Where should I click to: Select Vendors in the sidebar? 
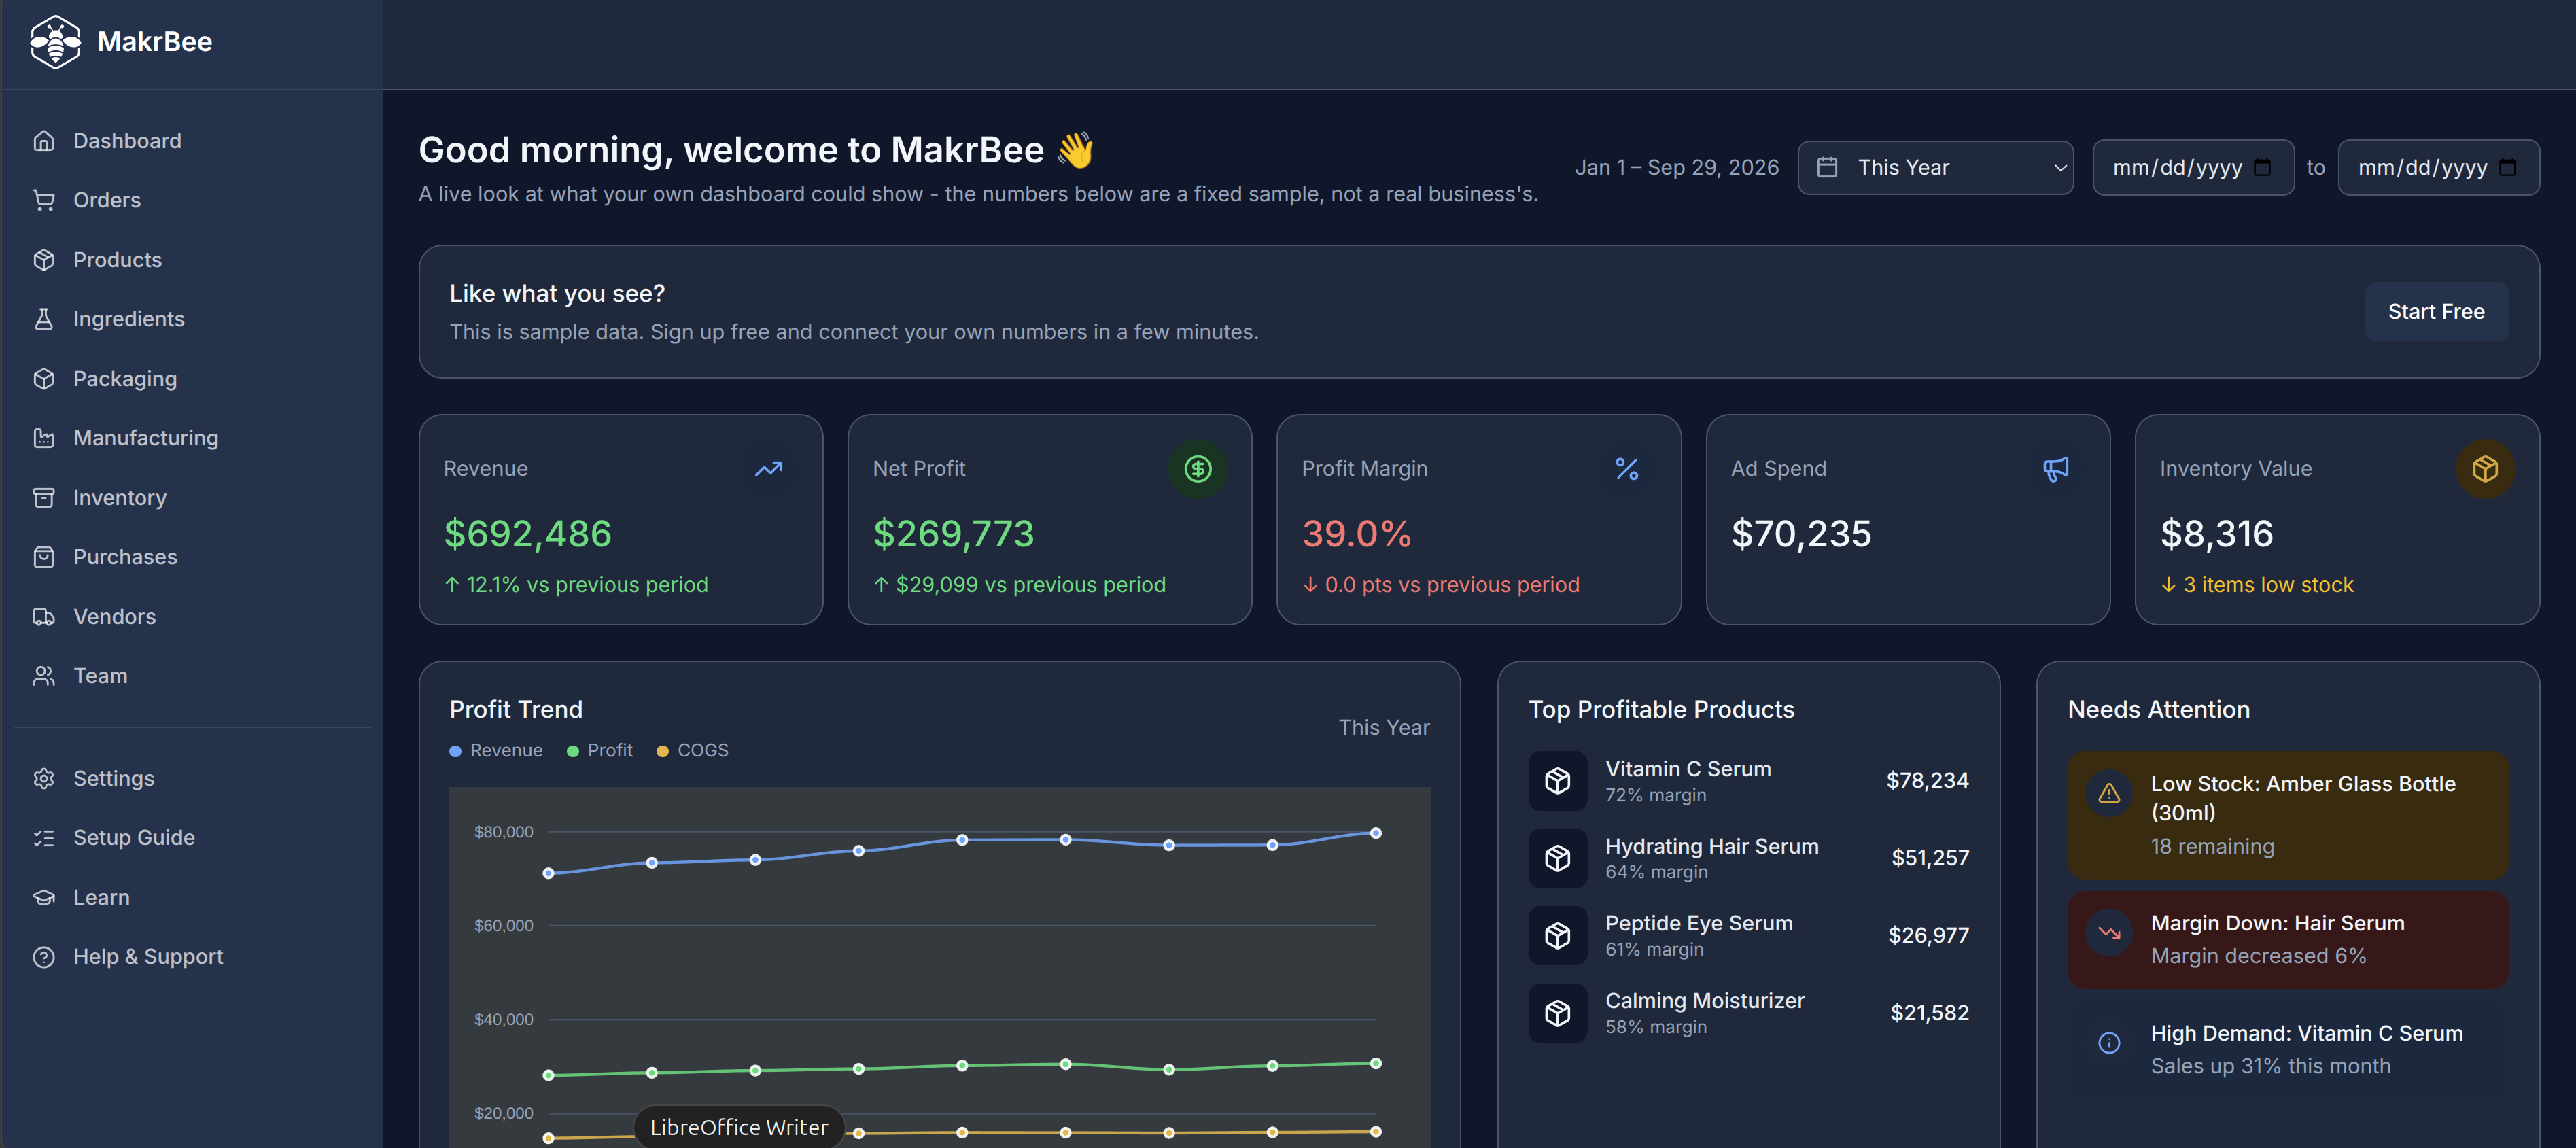click(x=192, y=617)
